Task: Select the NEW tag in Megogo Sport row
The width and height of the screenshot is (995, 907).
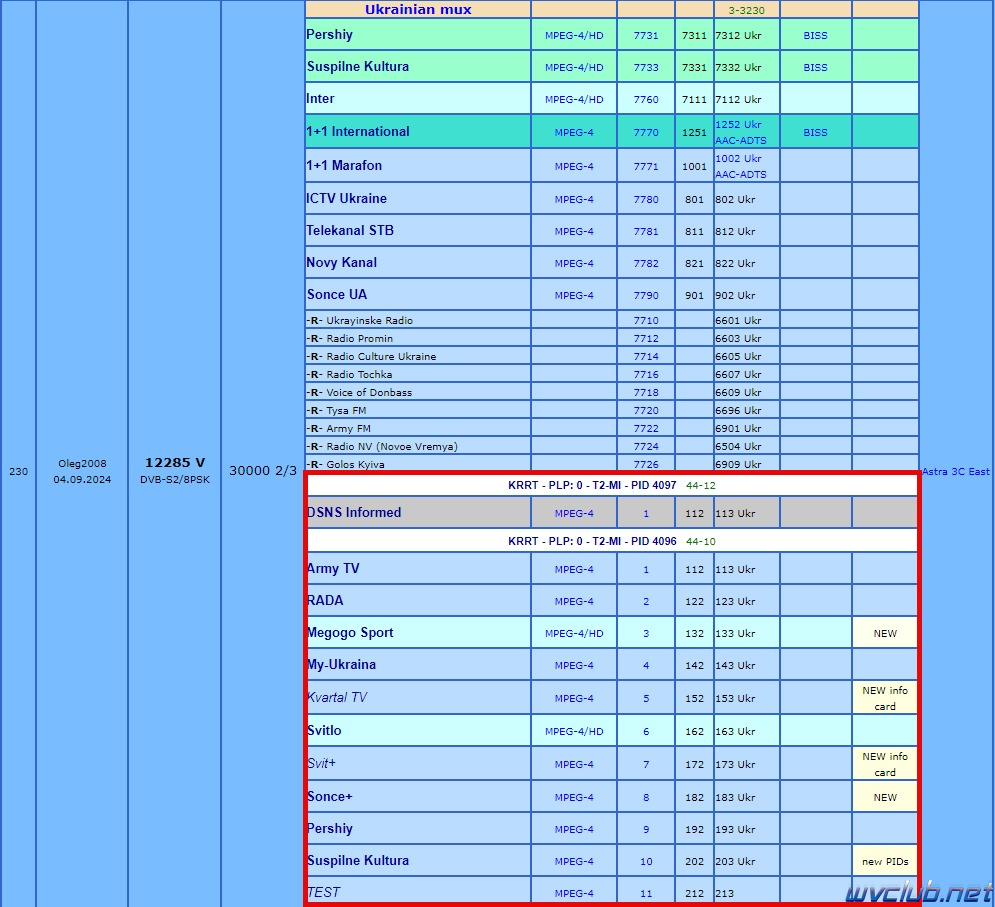Action: (x=885, y=633)
